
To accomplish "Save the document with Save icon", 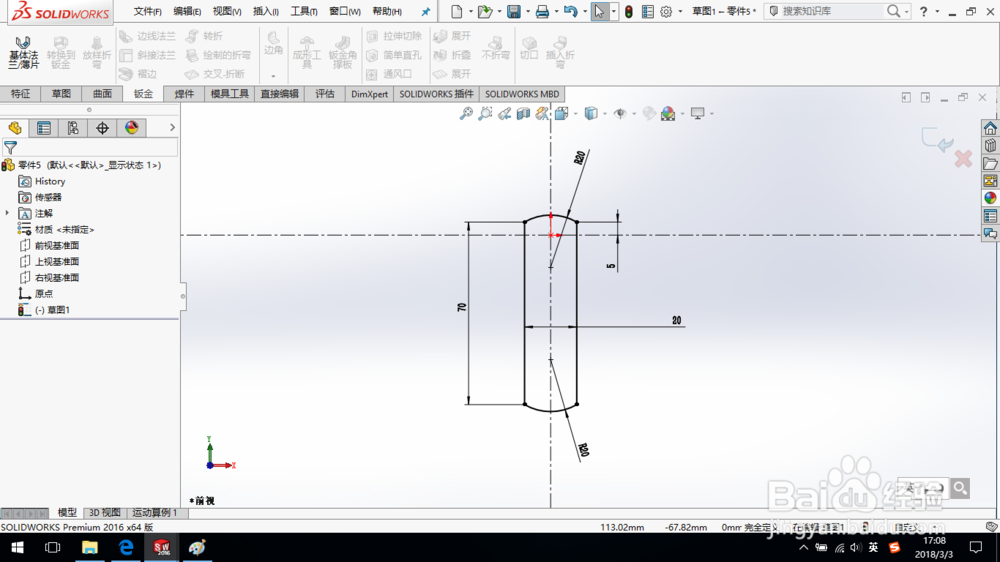I will pos(513,11).
